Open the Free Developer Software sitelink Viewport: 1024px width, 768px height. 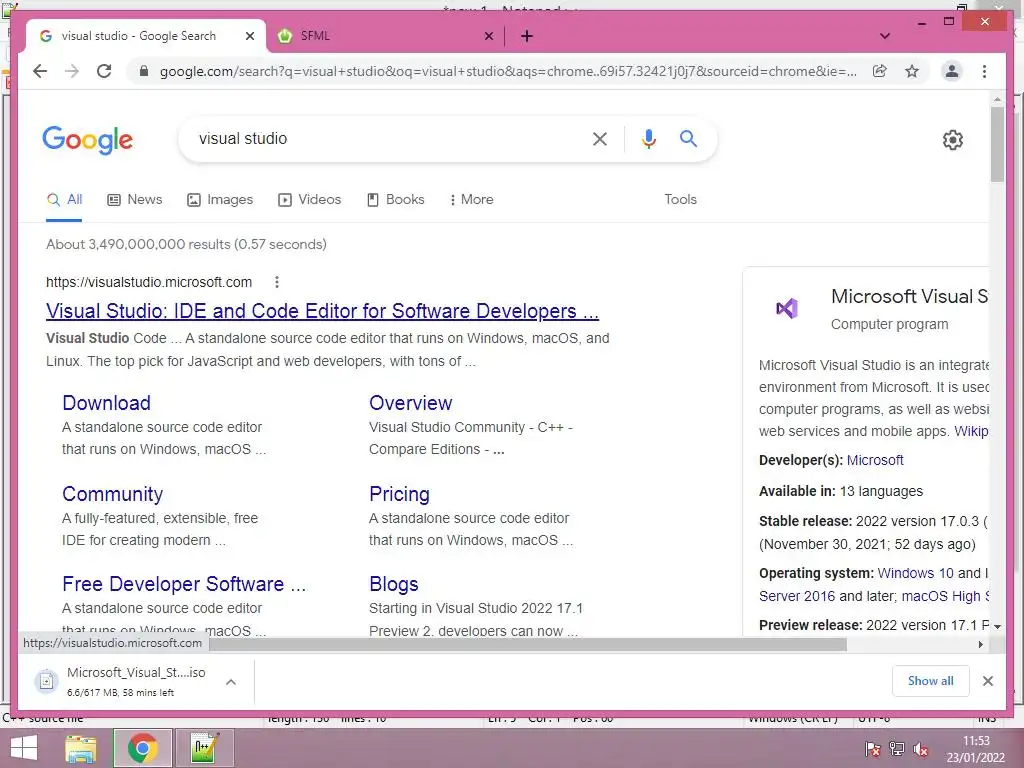pyautogui.click(x=184, y=584)
